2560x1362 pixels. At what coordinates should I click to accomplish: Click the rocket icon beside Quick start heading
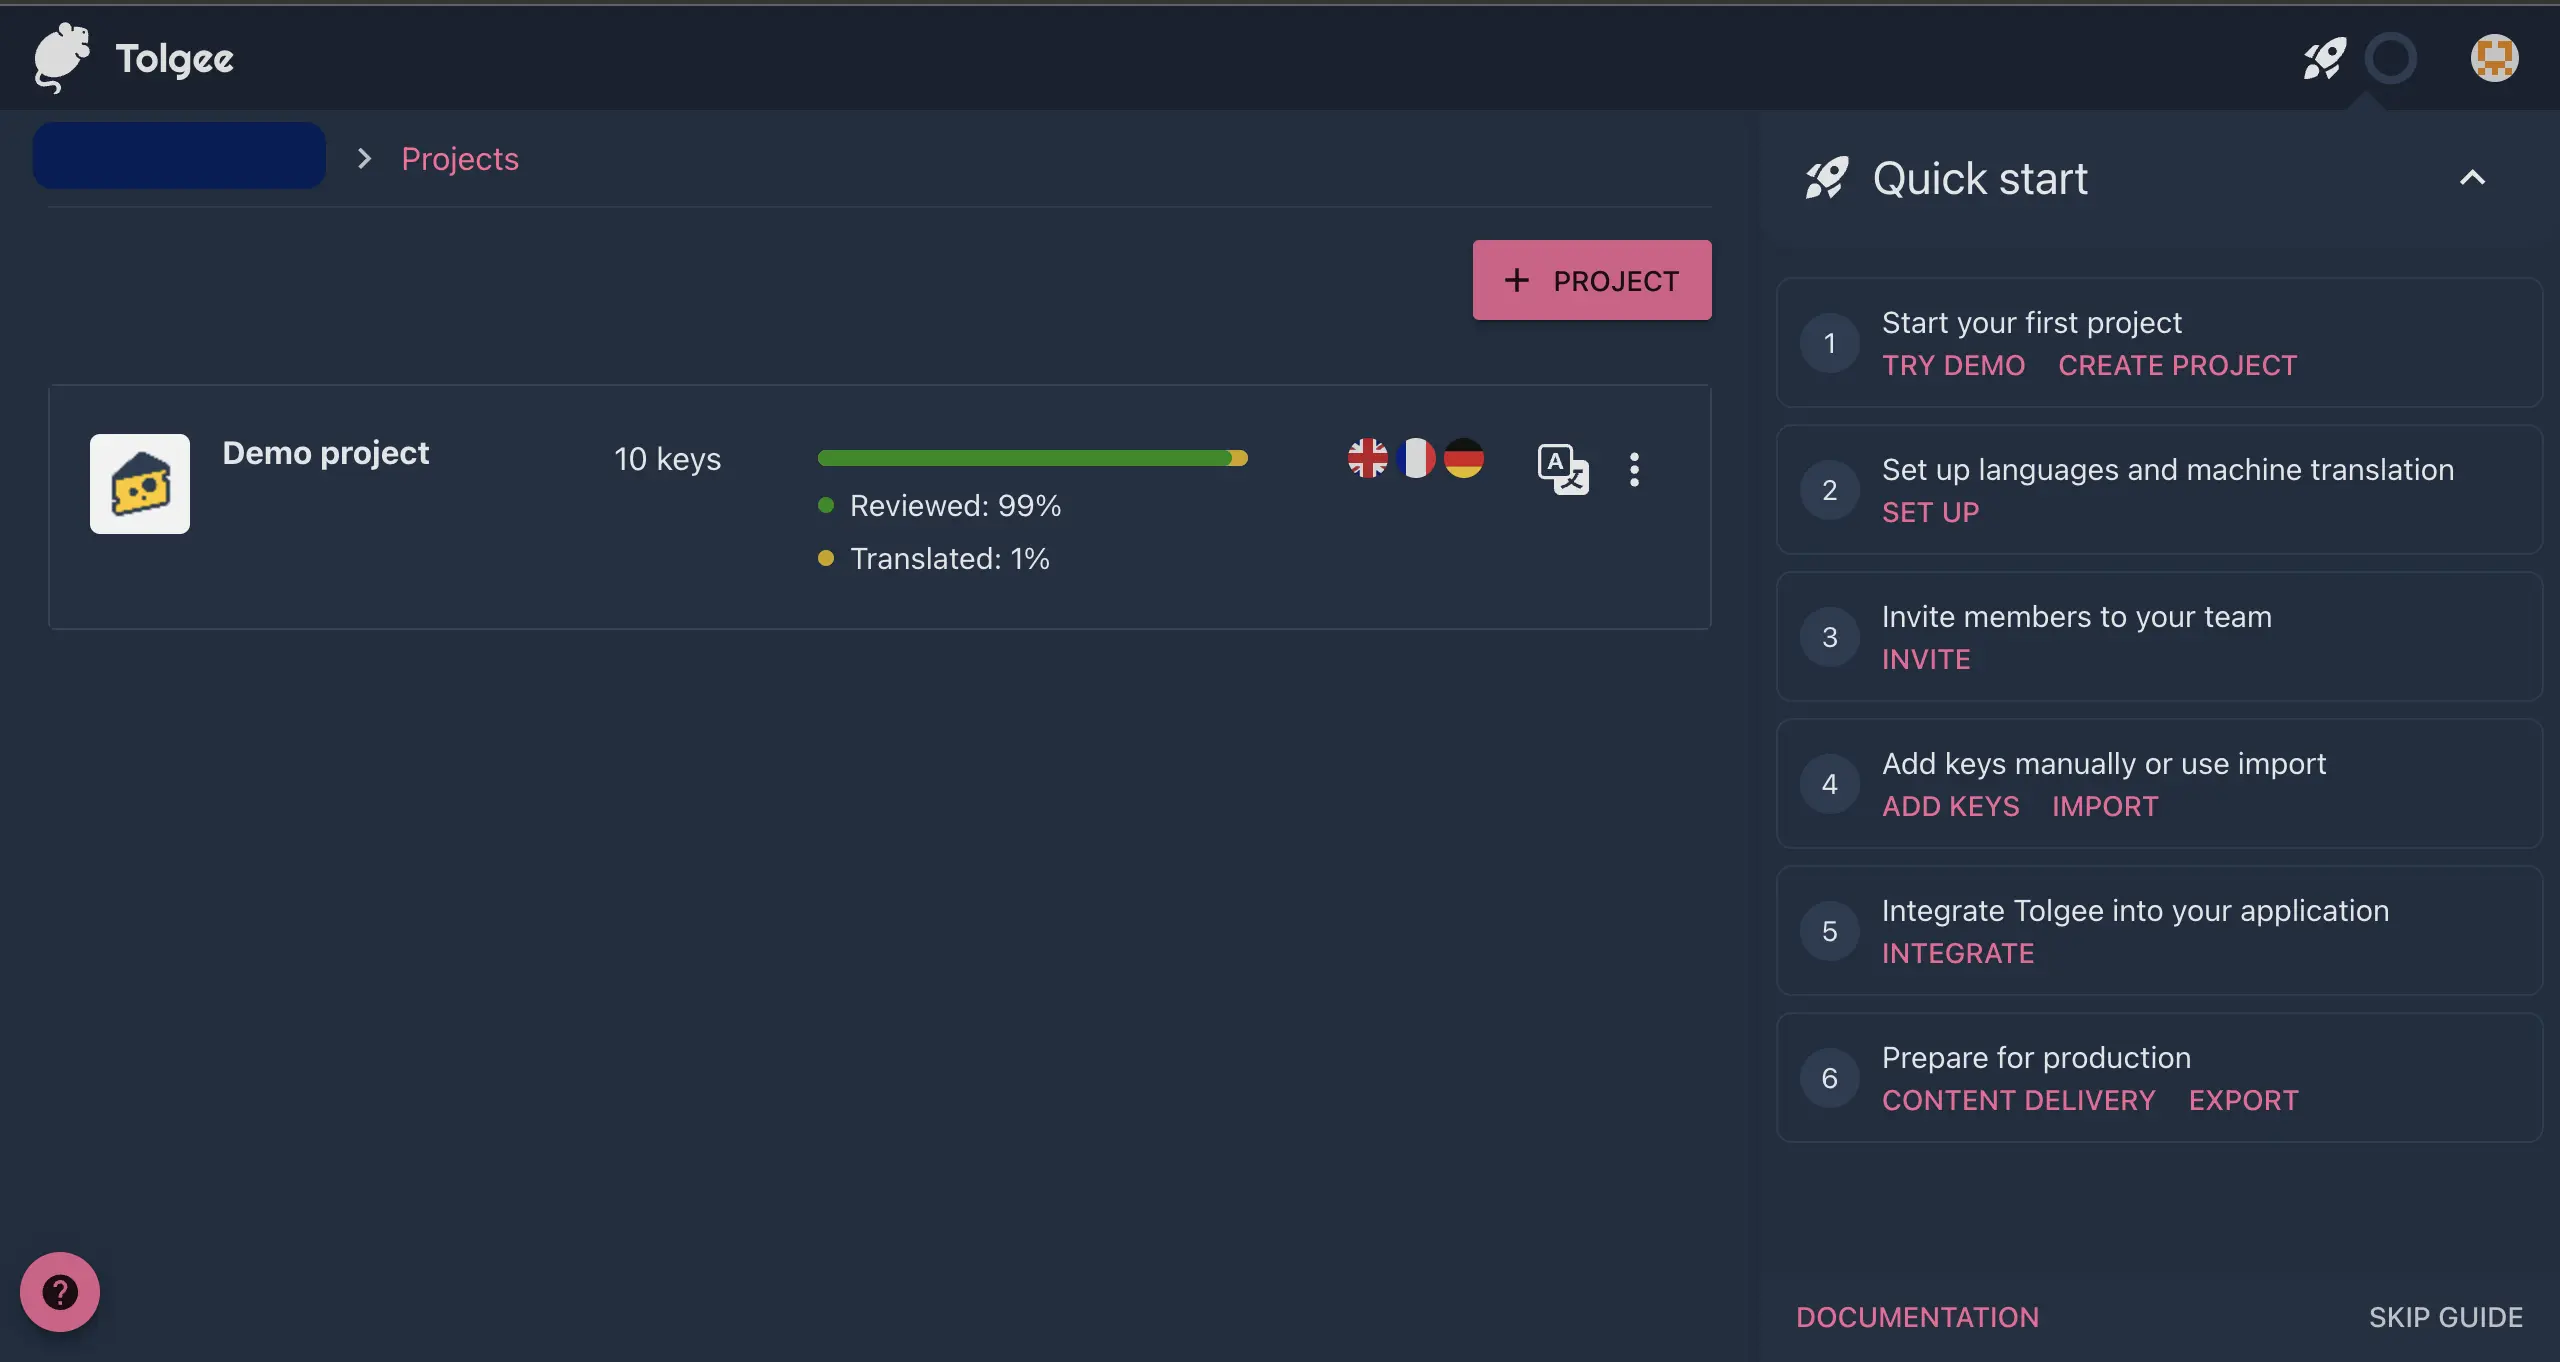1825,177
